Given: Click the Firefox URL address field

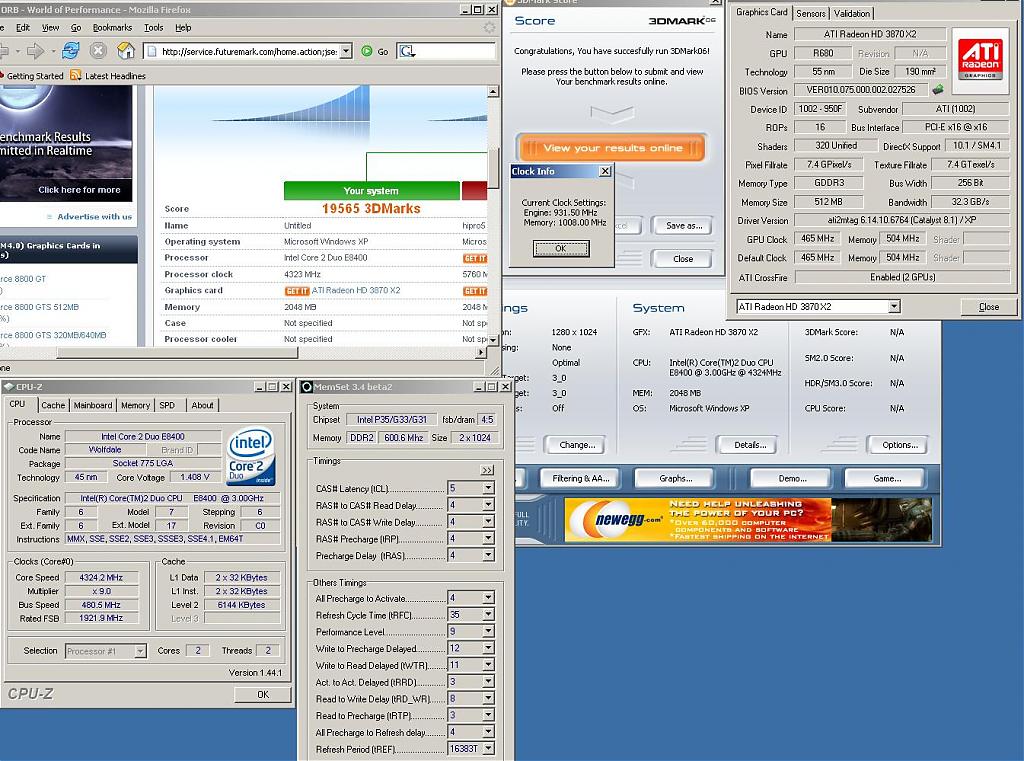Looking at the screenshot, I should pyautogui.click(x=248, y=51).
